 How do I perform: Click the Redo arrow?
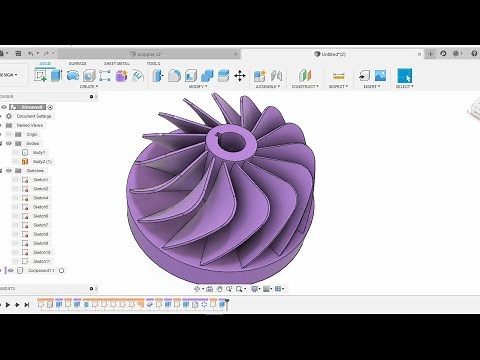(x=46, y=53)
